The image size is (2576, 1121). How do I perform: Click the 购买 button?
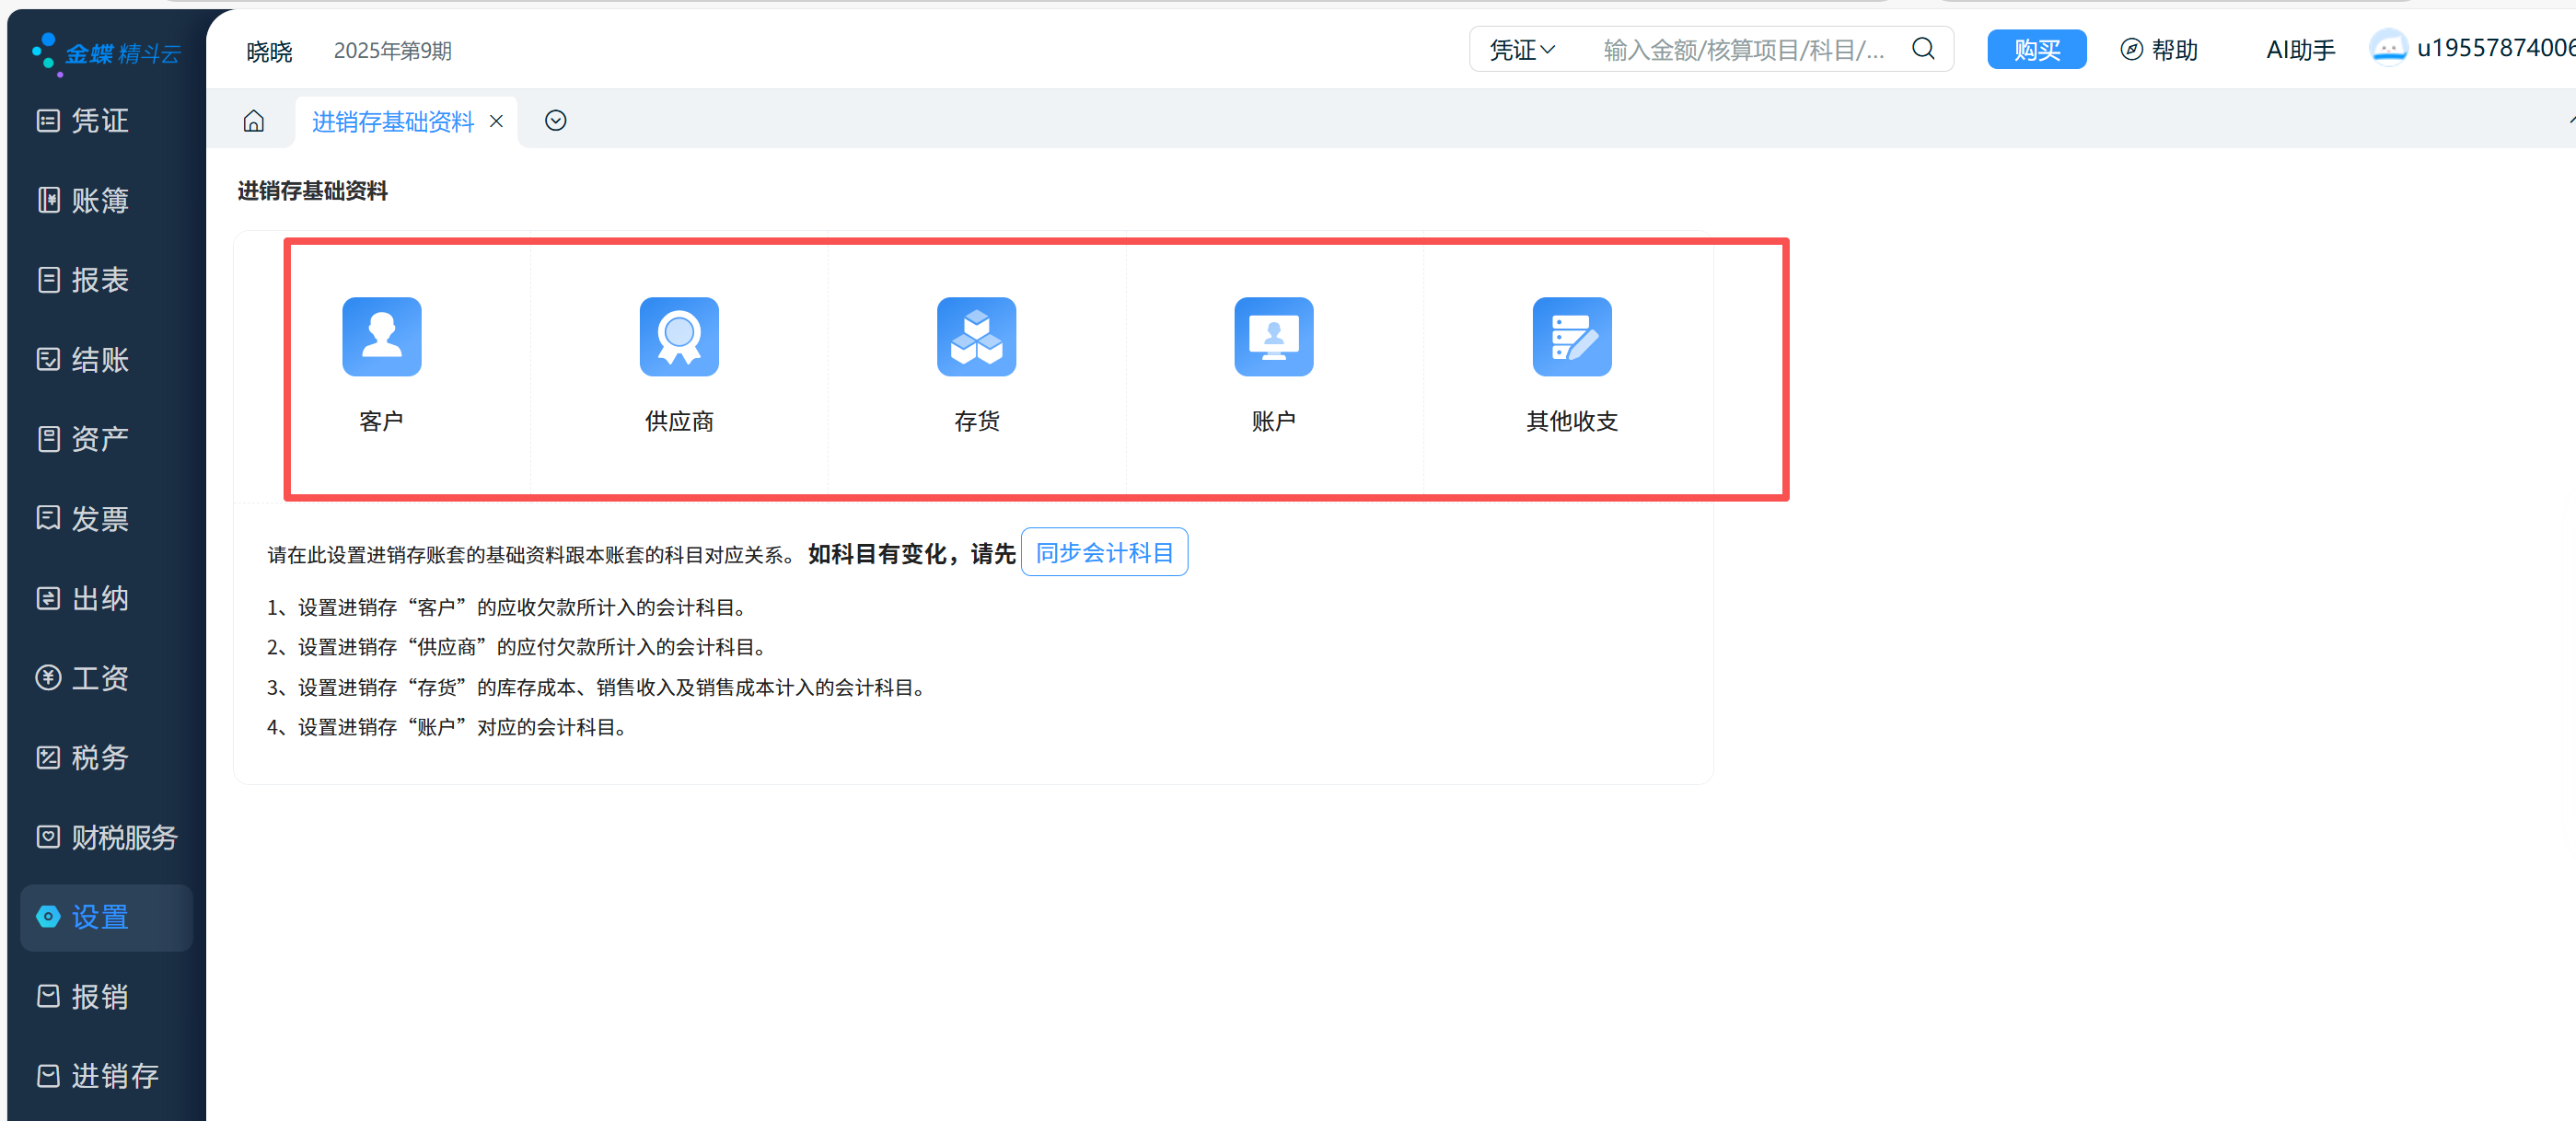point(2035,50)
